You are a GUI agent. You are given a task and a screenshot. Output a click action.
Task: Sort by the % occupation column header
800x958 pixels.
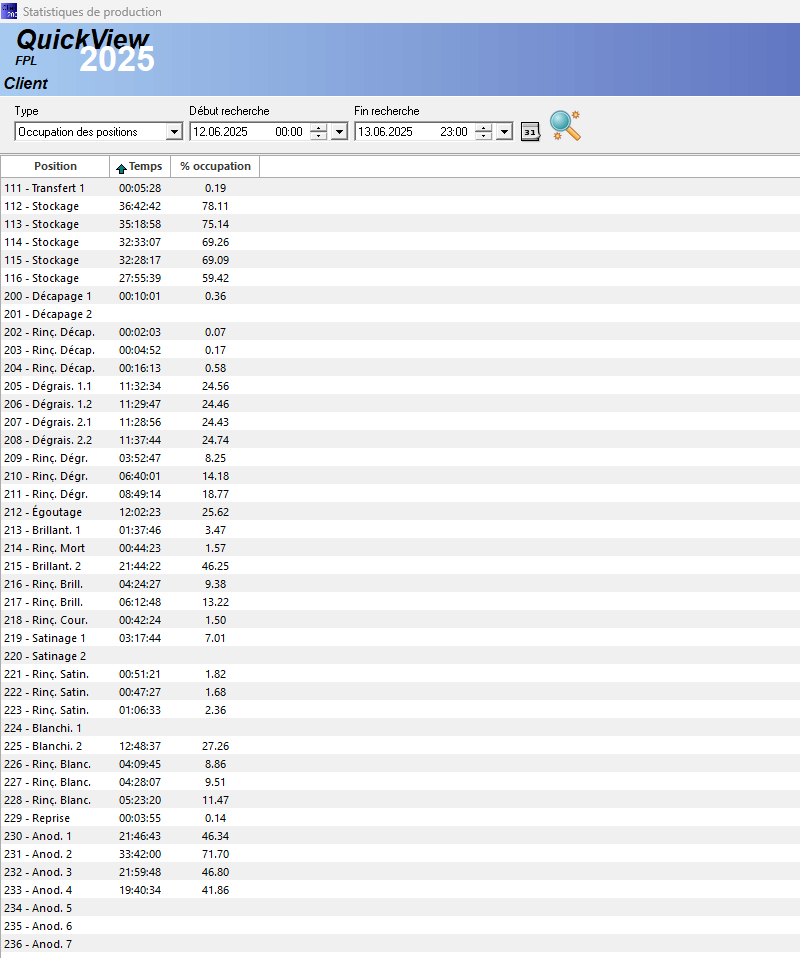[215, 166]
